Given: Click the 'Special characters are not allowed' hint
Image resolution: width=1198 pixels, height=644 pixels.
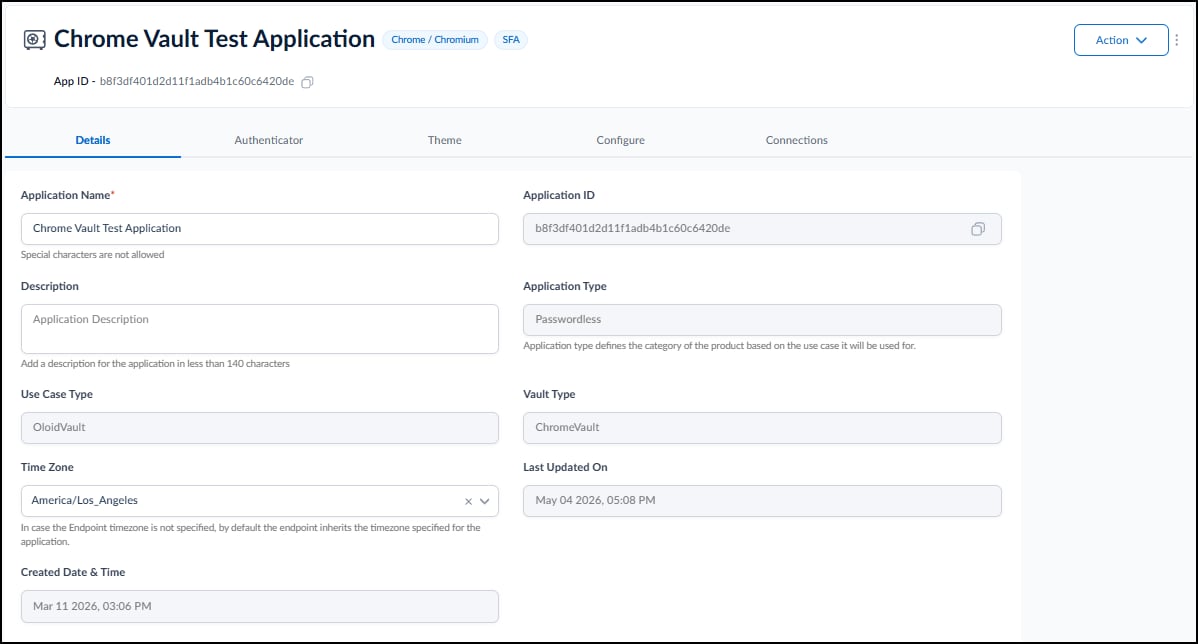Looking at the screenshot, I should click(92, 254).
